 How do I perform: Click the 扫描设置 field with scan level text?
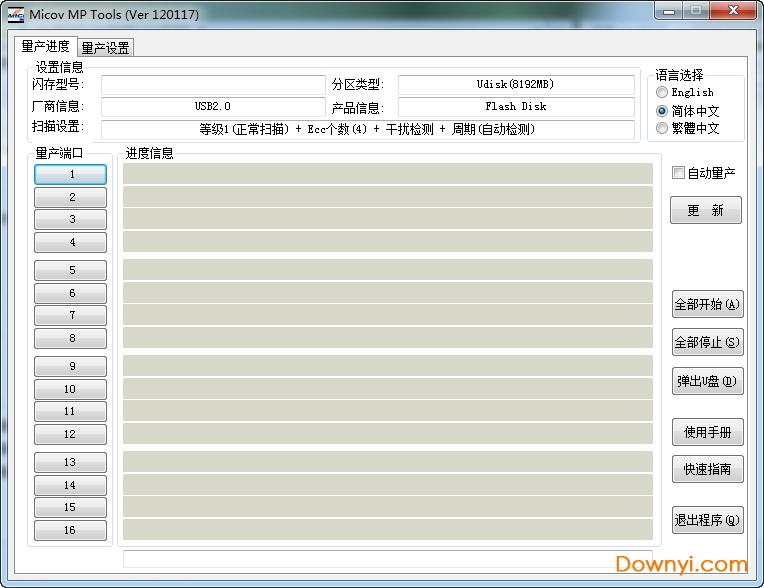[x=368, y=130]
